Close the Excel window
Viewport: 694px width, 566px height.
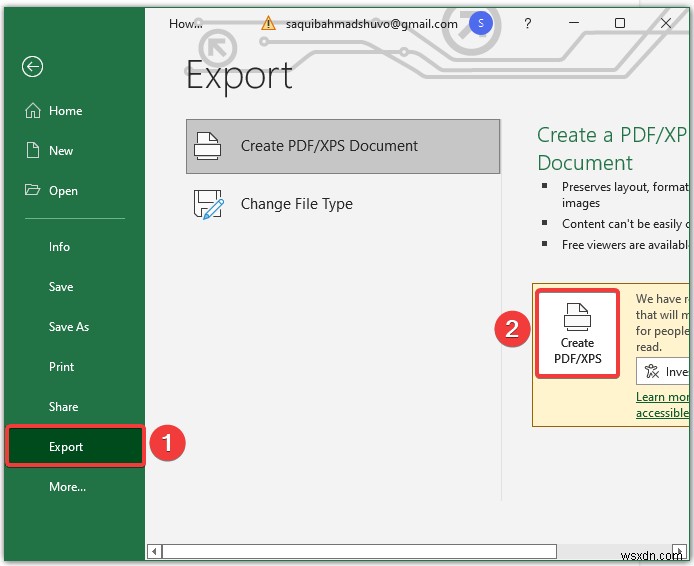pos(666,23)
